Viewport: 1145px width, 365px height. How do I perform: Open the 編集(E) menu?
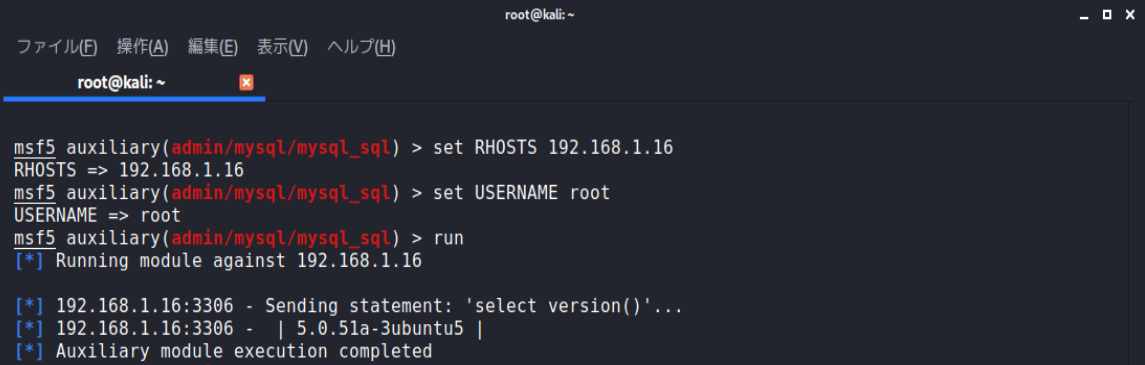coord(212,47)
